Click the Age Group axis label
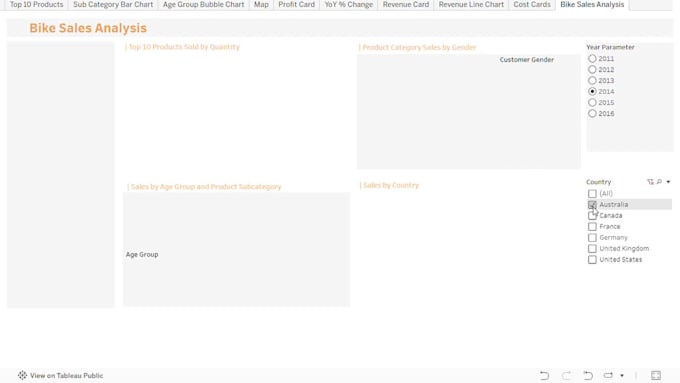 click(x=142, y=255)
